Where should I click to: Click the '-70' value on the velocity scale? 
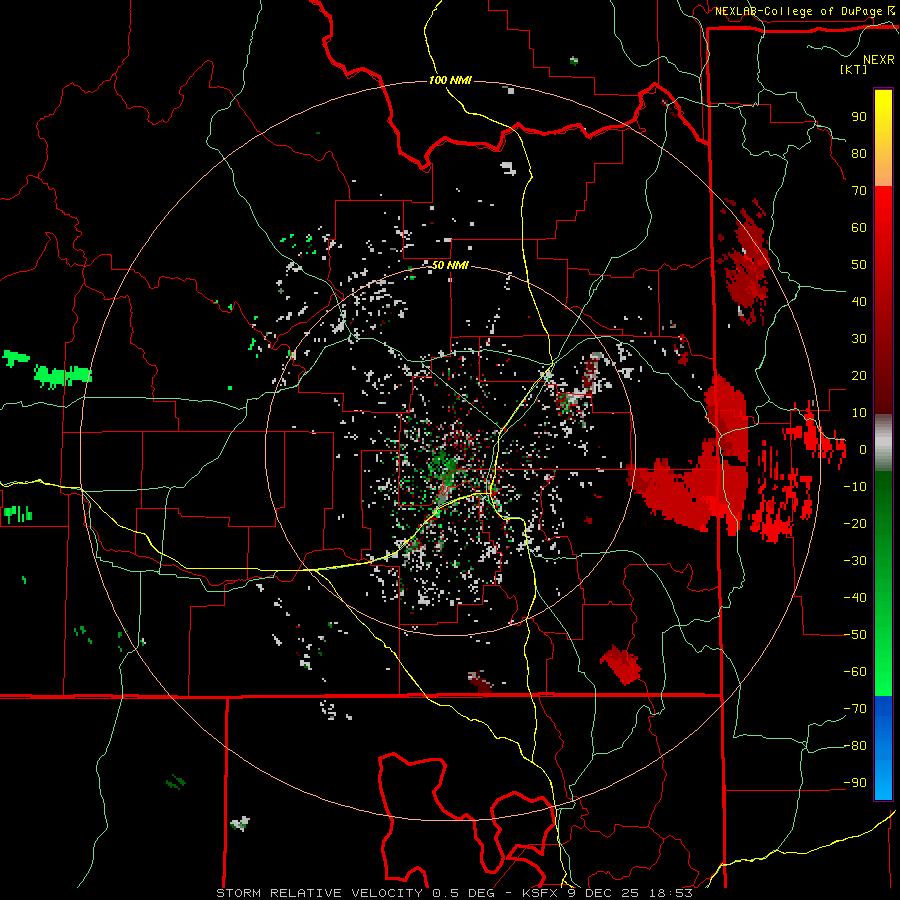tap(855, 709)
